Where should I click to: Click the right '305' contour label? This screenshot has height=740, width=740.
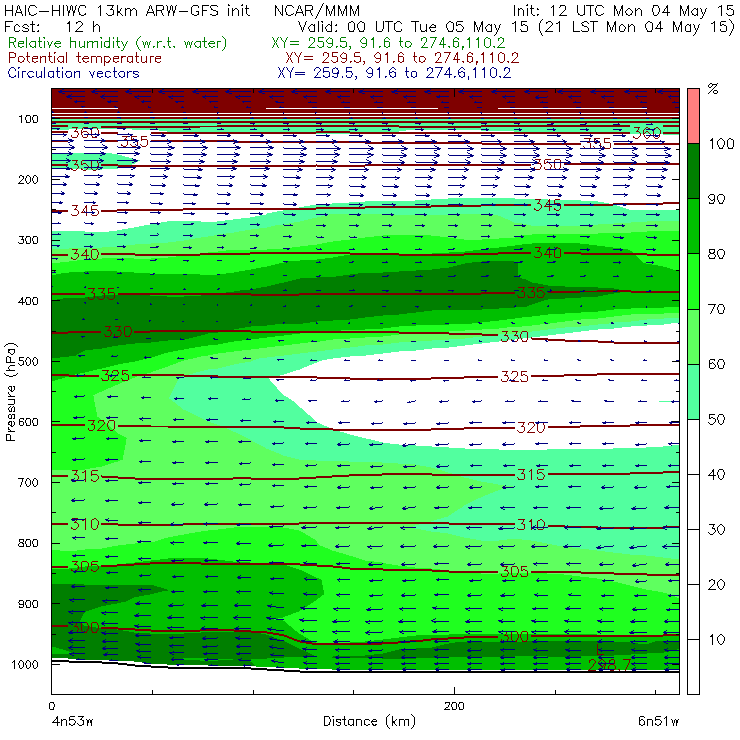pos(514,572)
